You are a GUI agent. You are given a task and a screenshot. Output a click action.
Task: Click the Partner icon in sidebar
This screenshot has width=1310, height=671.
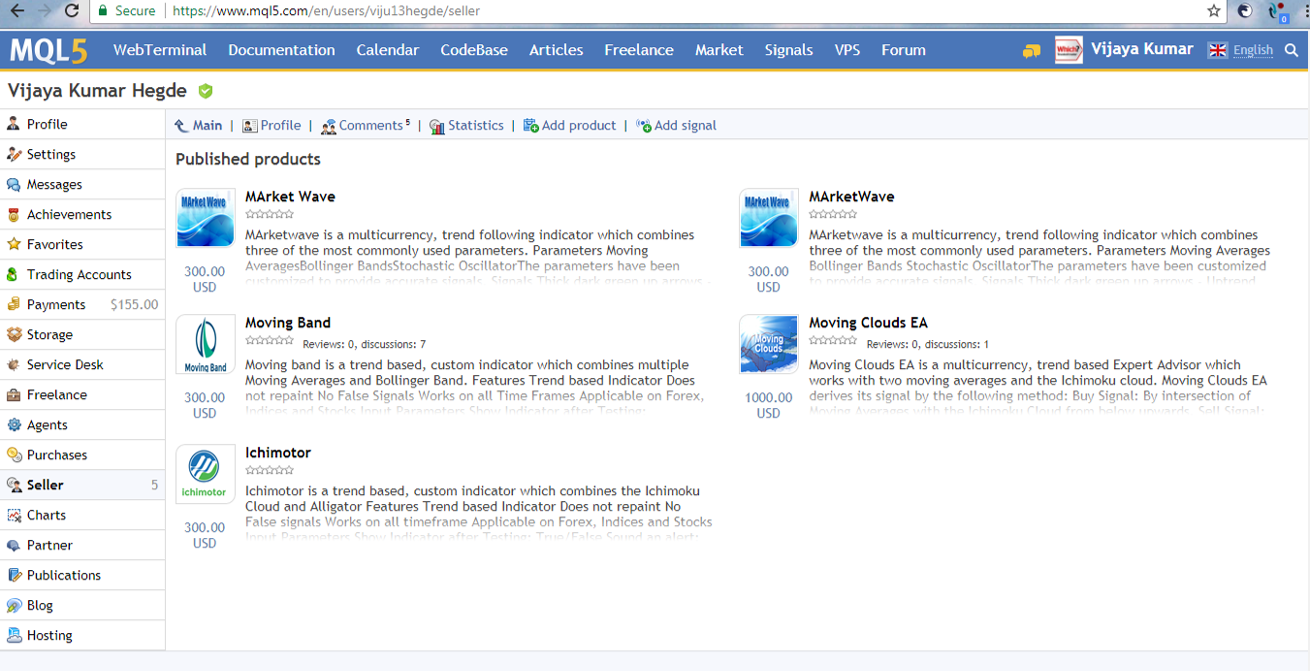click(x=13, y=545)
